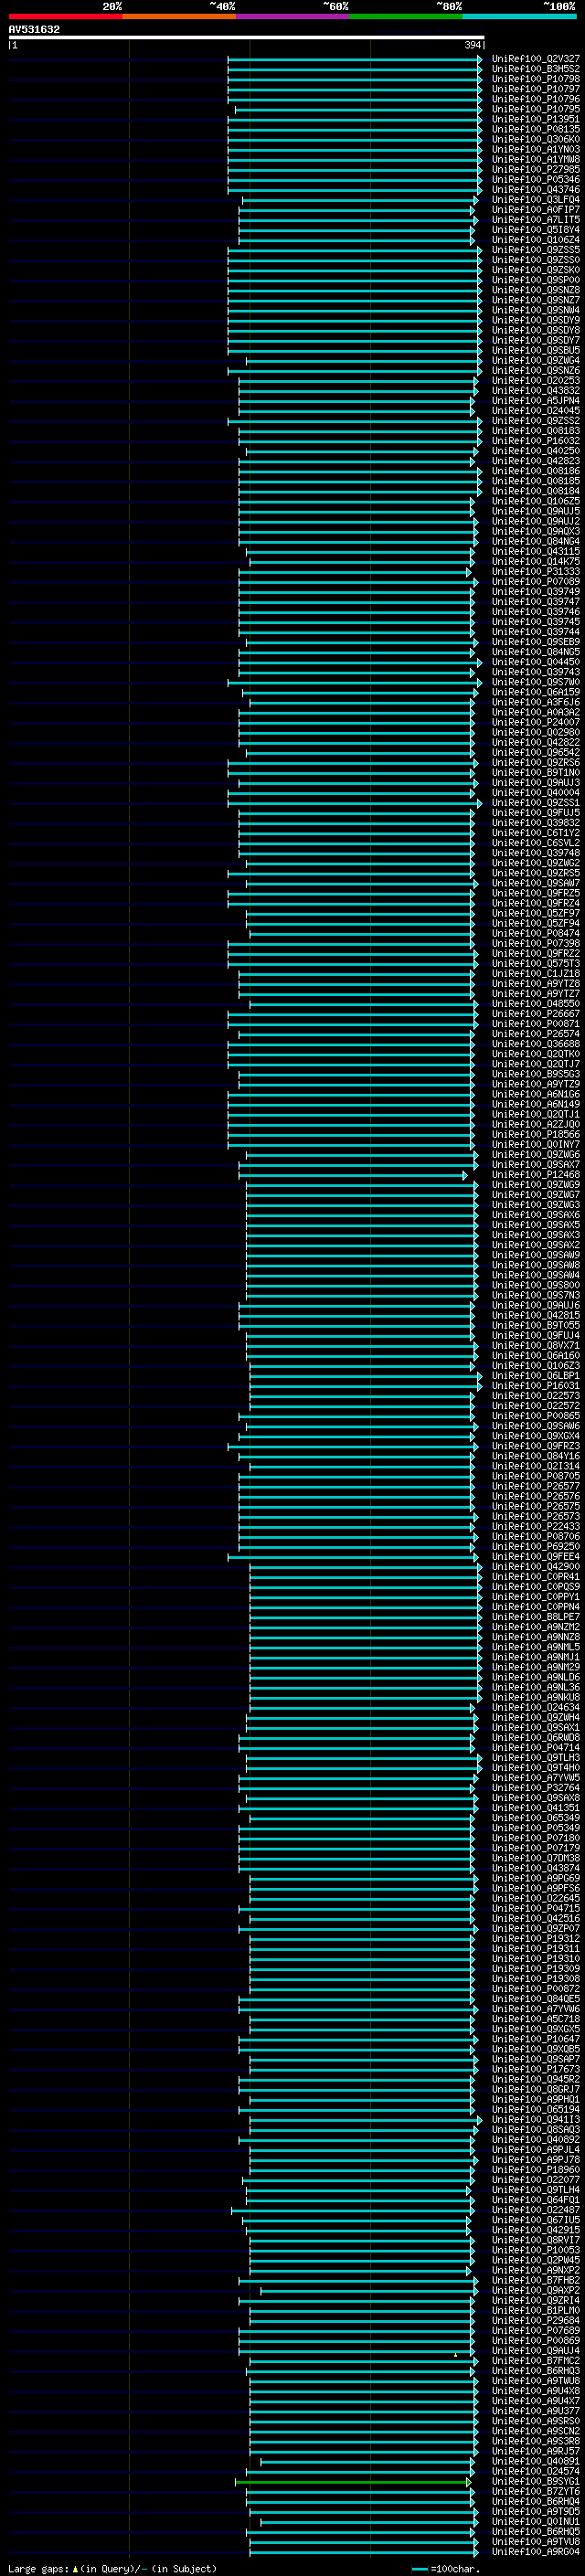Select subject label UniRef100_P08474
Viewport: 585px width, 2576px height.
click(x=536, y=934)
